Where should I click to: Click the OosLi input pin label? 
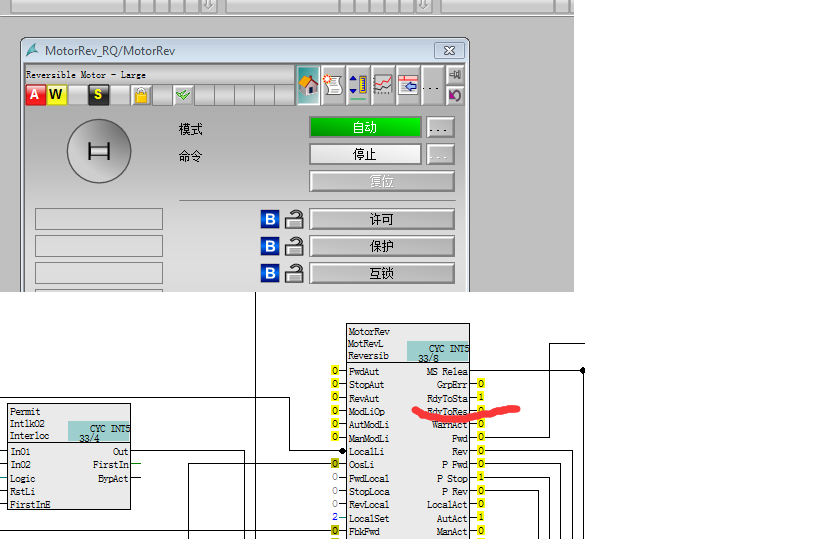[x=361, y=464]
